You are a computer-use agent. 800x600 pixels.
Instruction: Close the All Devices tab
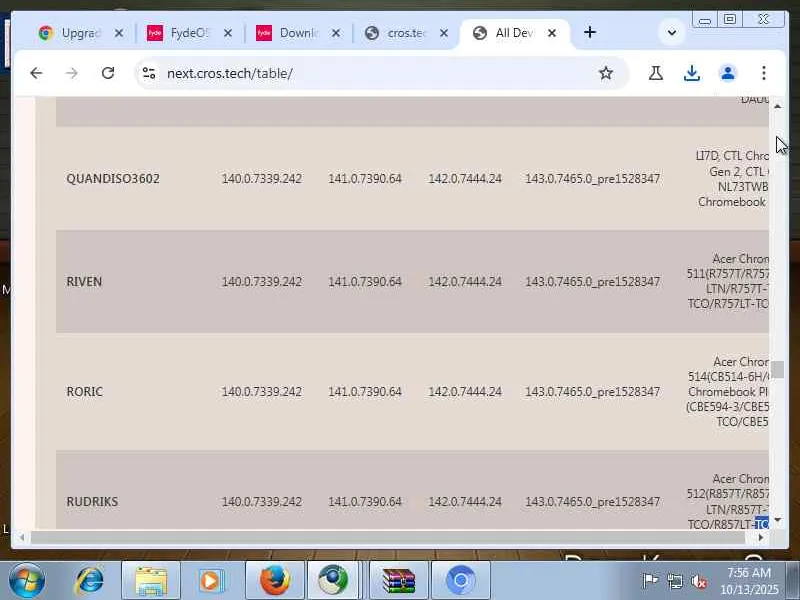click(x=552, y=33)
